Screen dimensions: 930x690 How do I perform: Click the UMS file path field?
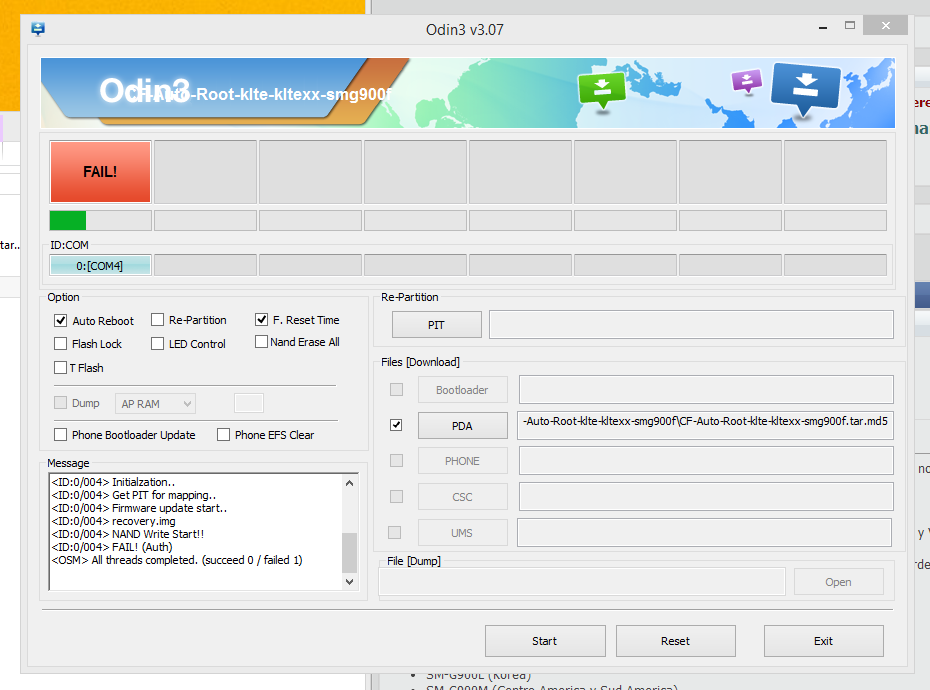704,533
